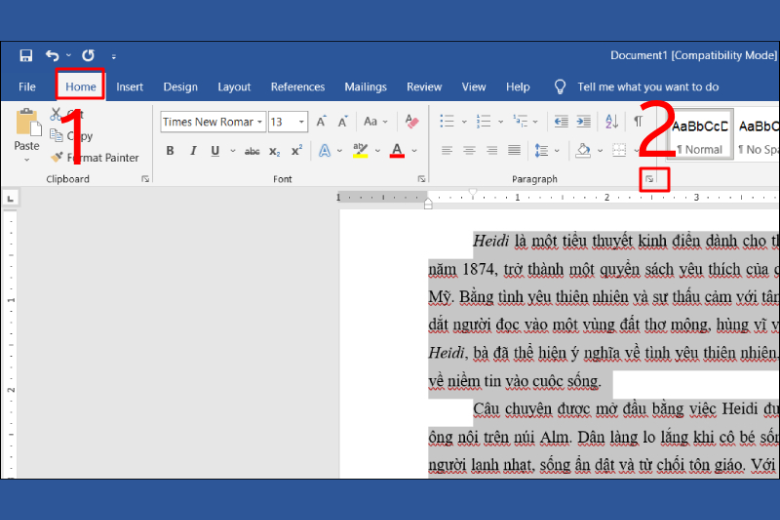
Task: Undo the last action
Action: (52, 55)
